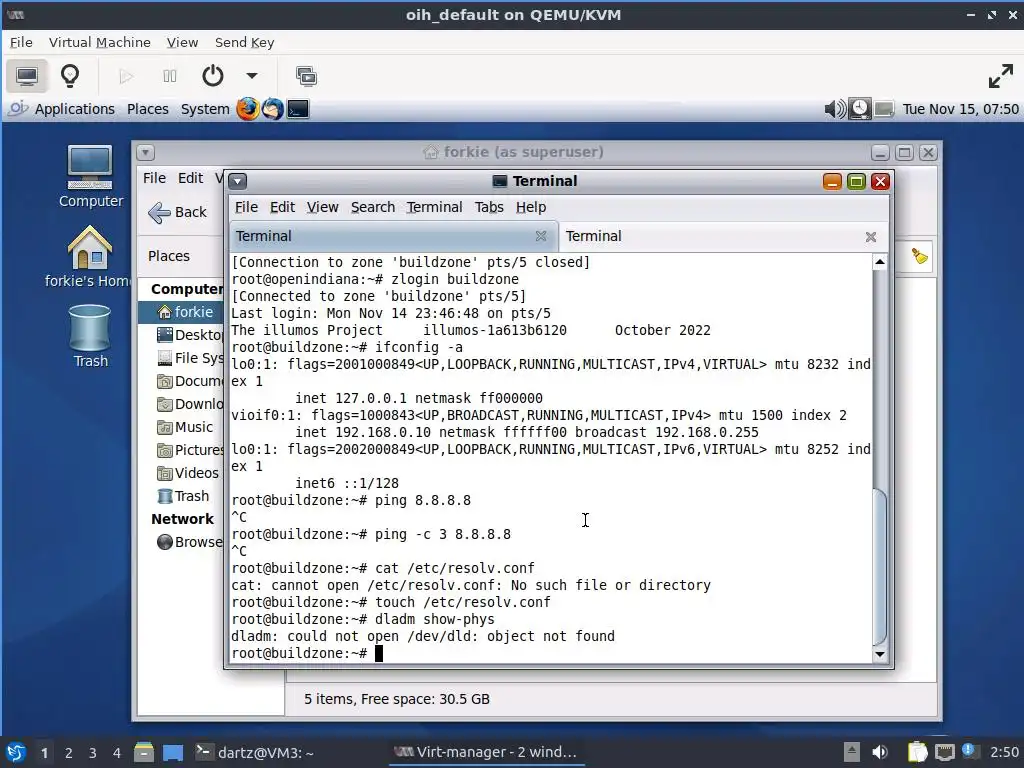Launch terminal from guest panel
1024x768 pixels.
pyautogui.click(x=298, y=109)
